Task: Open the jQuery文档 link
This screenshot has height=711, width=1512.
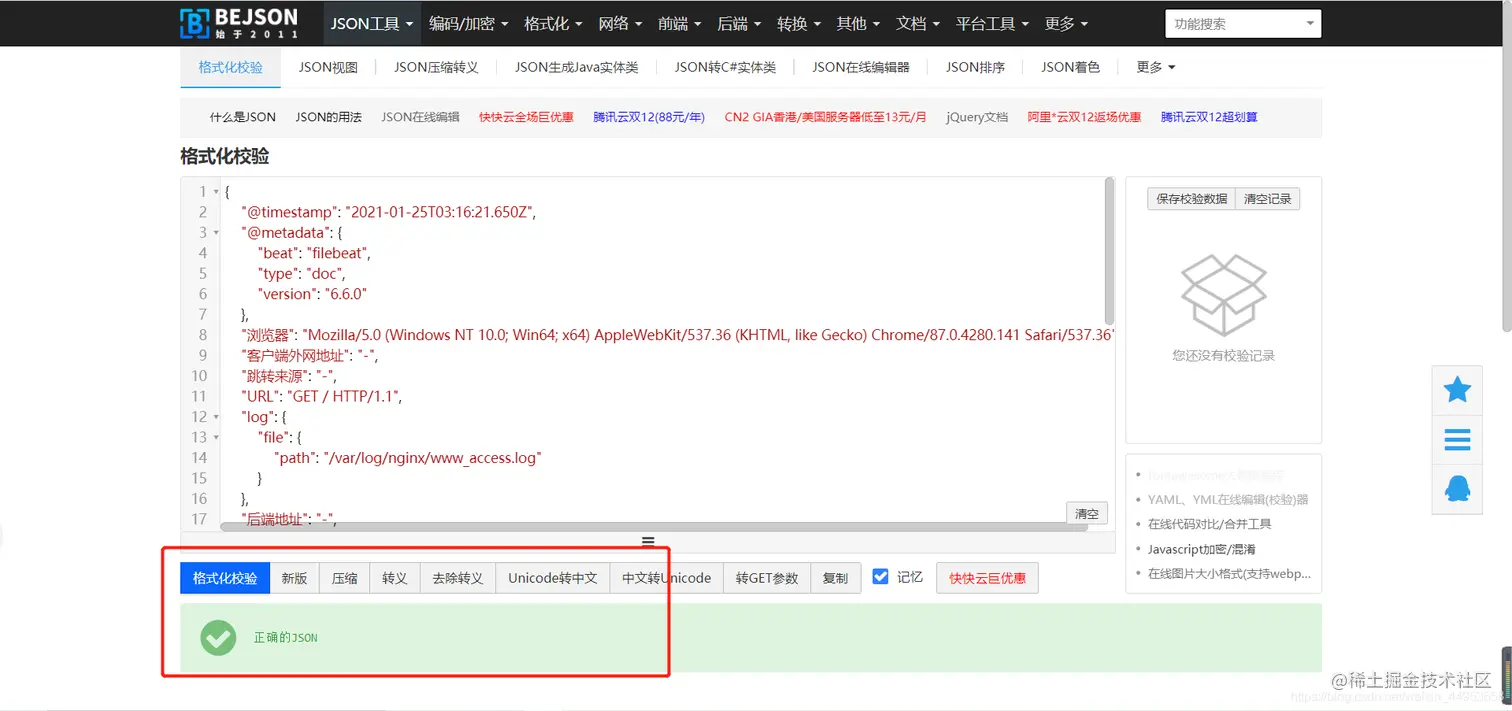Action: [x=977, y=117]
